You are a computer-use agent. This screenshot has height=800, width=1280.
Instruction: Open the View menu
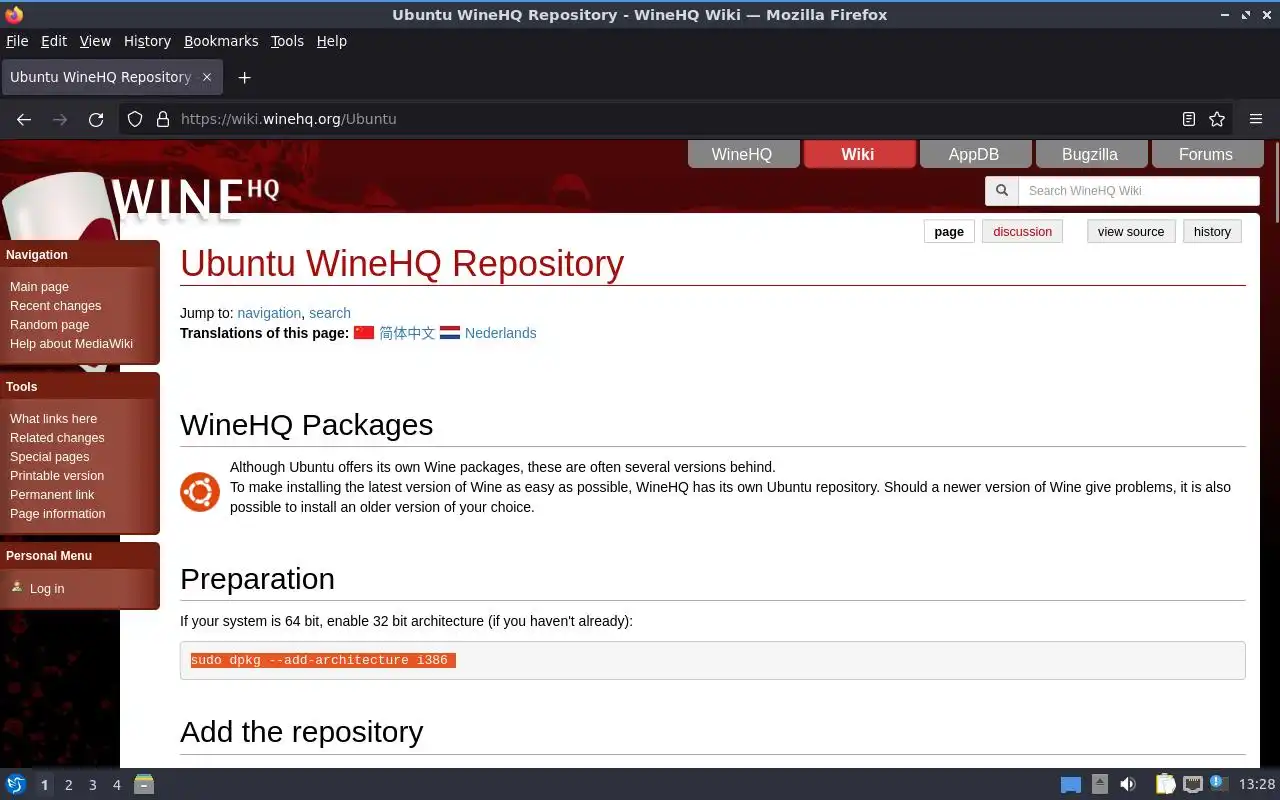tap(95, 41)
